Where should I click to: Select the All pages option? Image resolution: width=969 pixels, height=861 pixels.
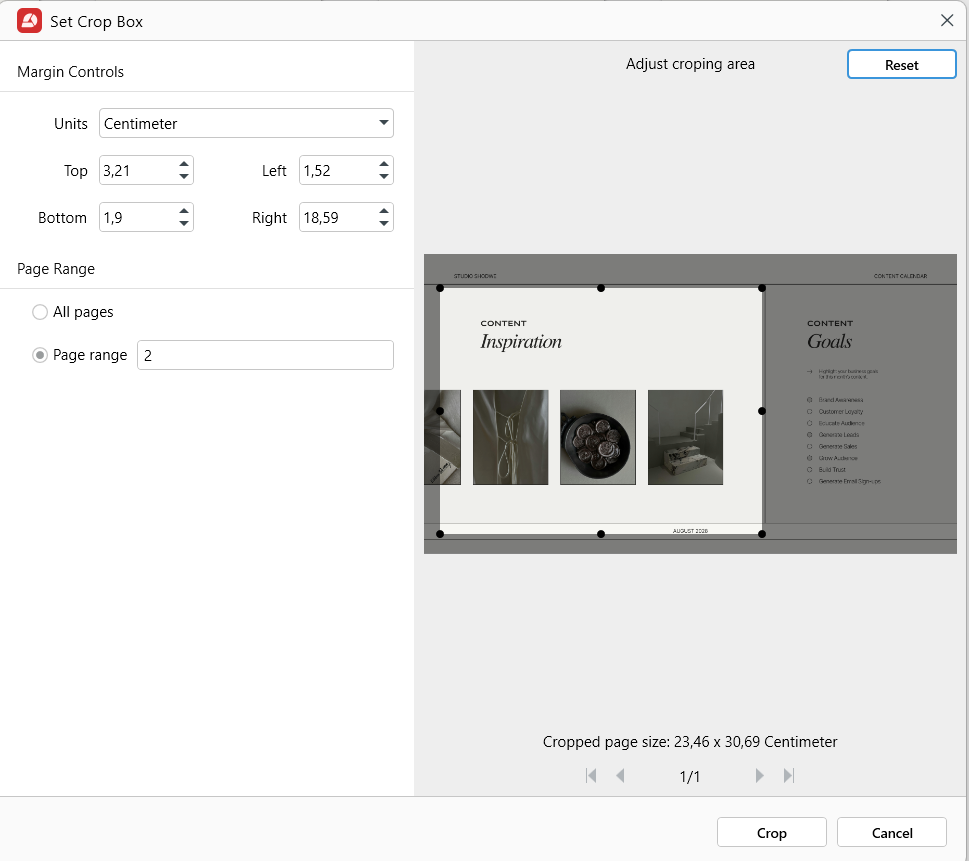point(40,312)
